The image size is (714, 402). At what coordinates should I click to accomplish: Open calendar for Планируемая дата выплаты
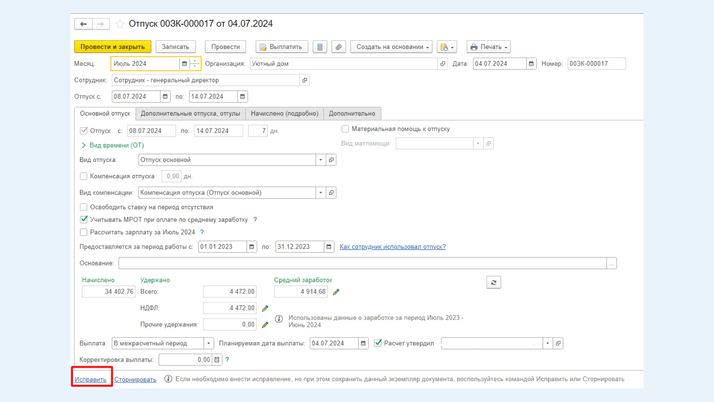(363, 343)
